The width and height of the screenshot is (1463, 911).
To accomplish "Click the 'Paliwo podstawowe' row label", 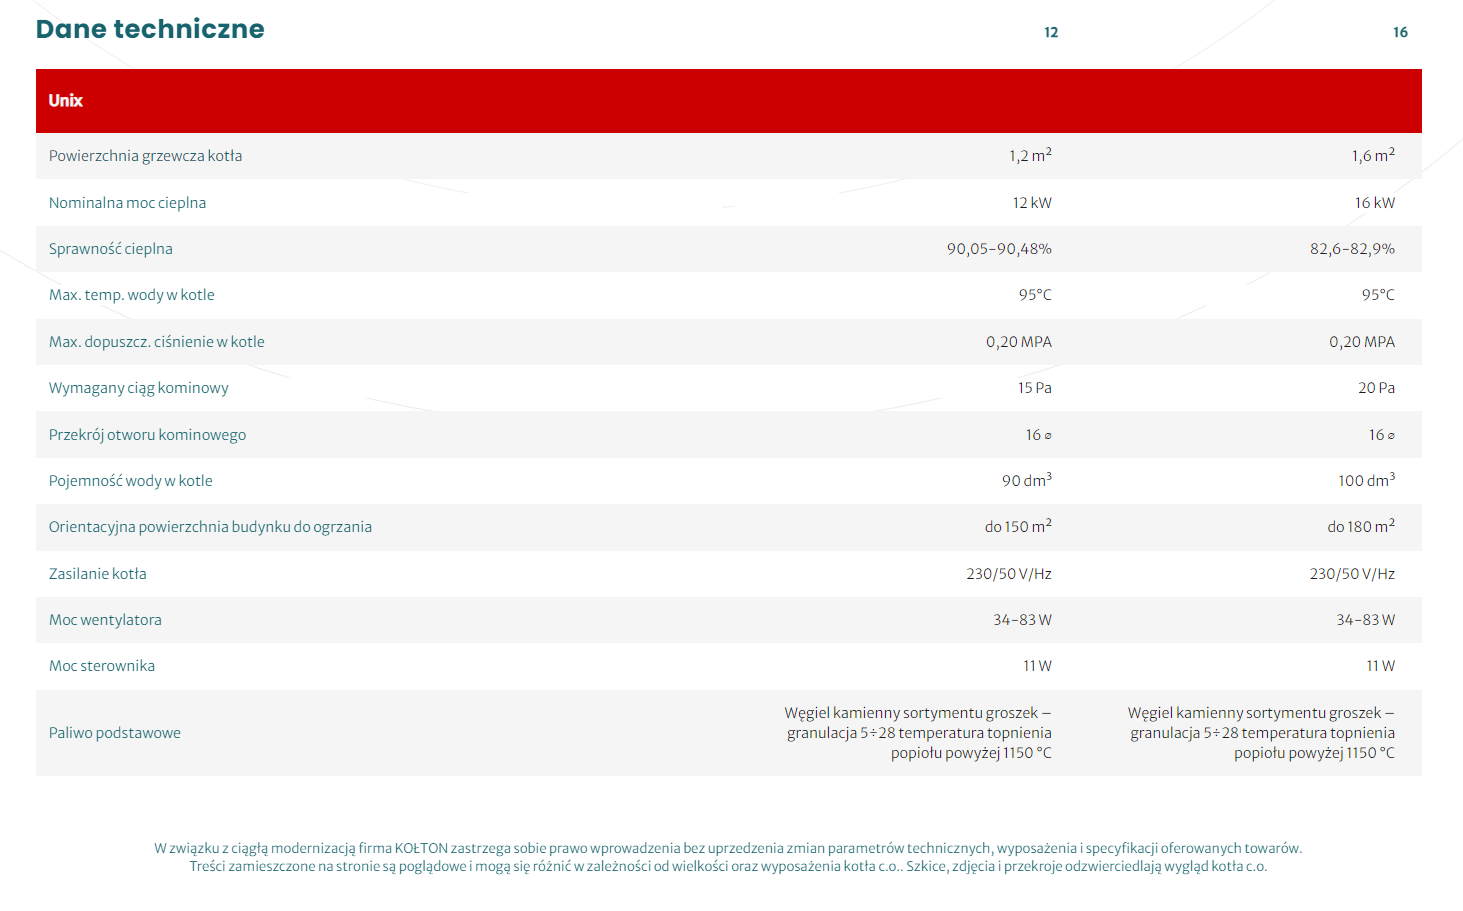I will pos(114,733).
